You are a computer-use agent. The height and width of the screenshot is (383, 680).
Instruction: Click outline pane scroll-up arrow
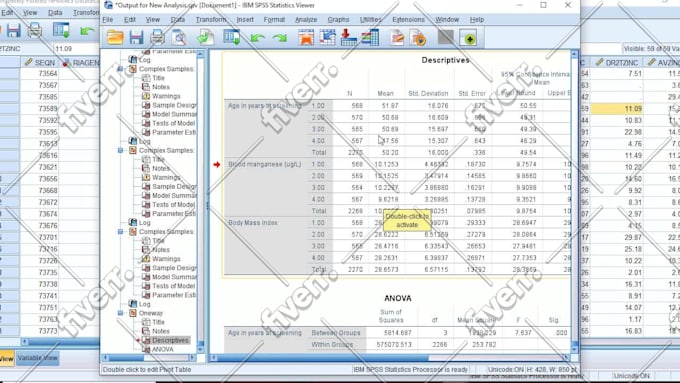coord(200,54)
